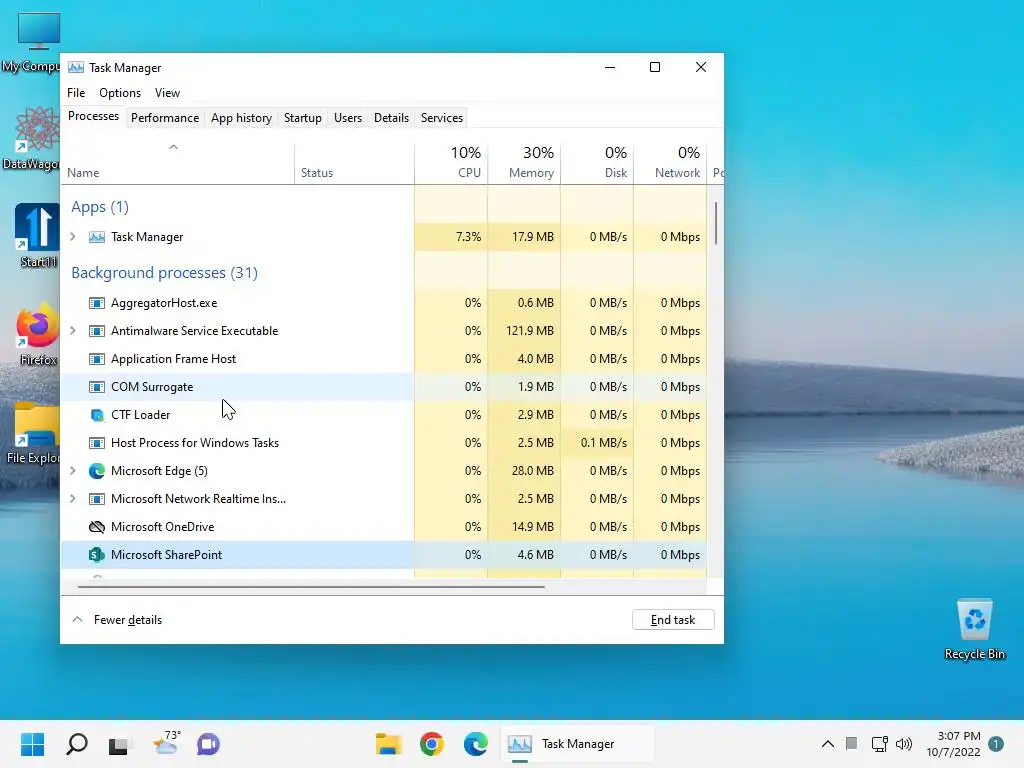Click the Task Manager app row icon

coord(97,237)
